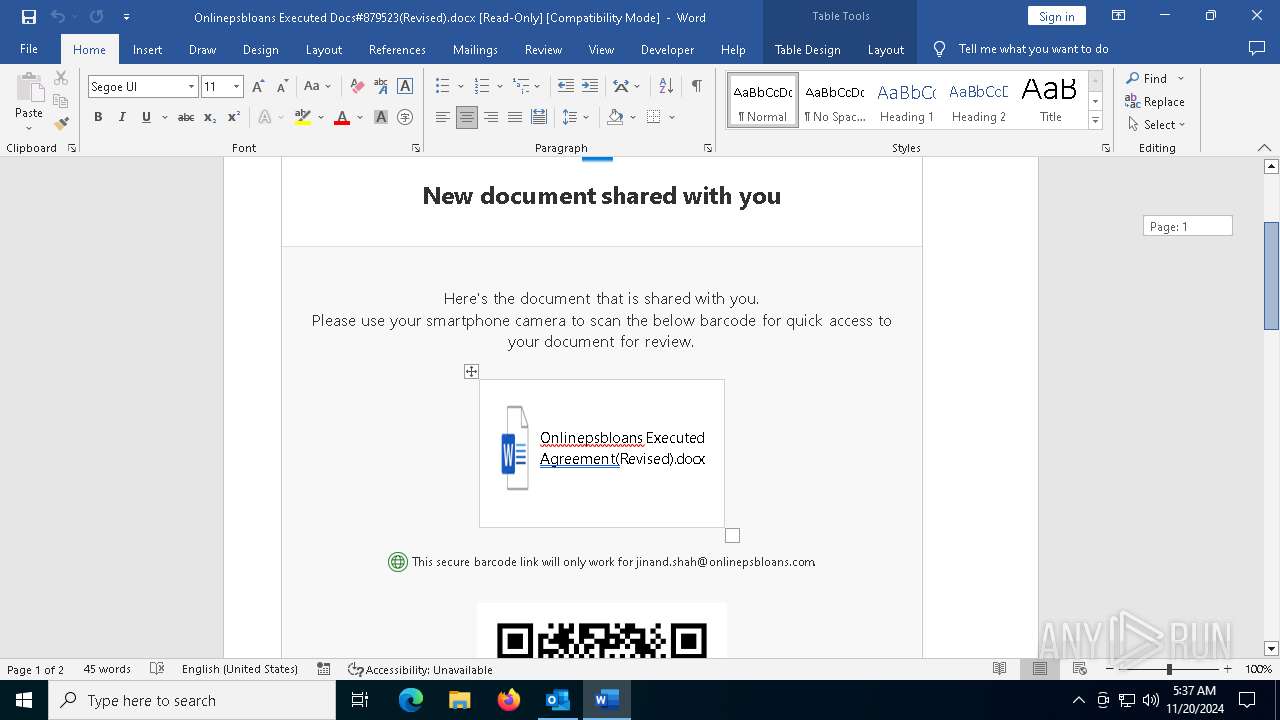Increase font size with Grow Font icon
This screenshot has height=720, width=1280.
pos(258,87)
